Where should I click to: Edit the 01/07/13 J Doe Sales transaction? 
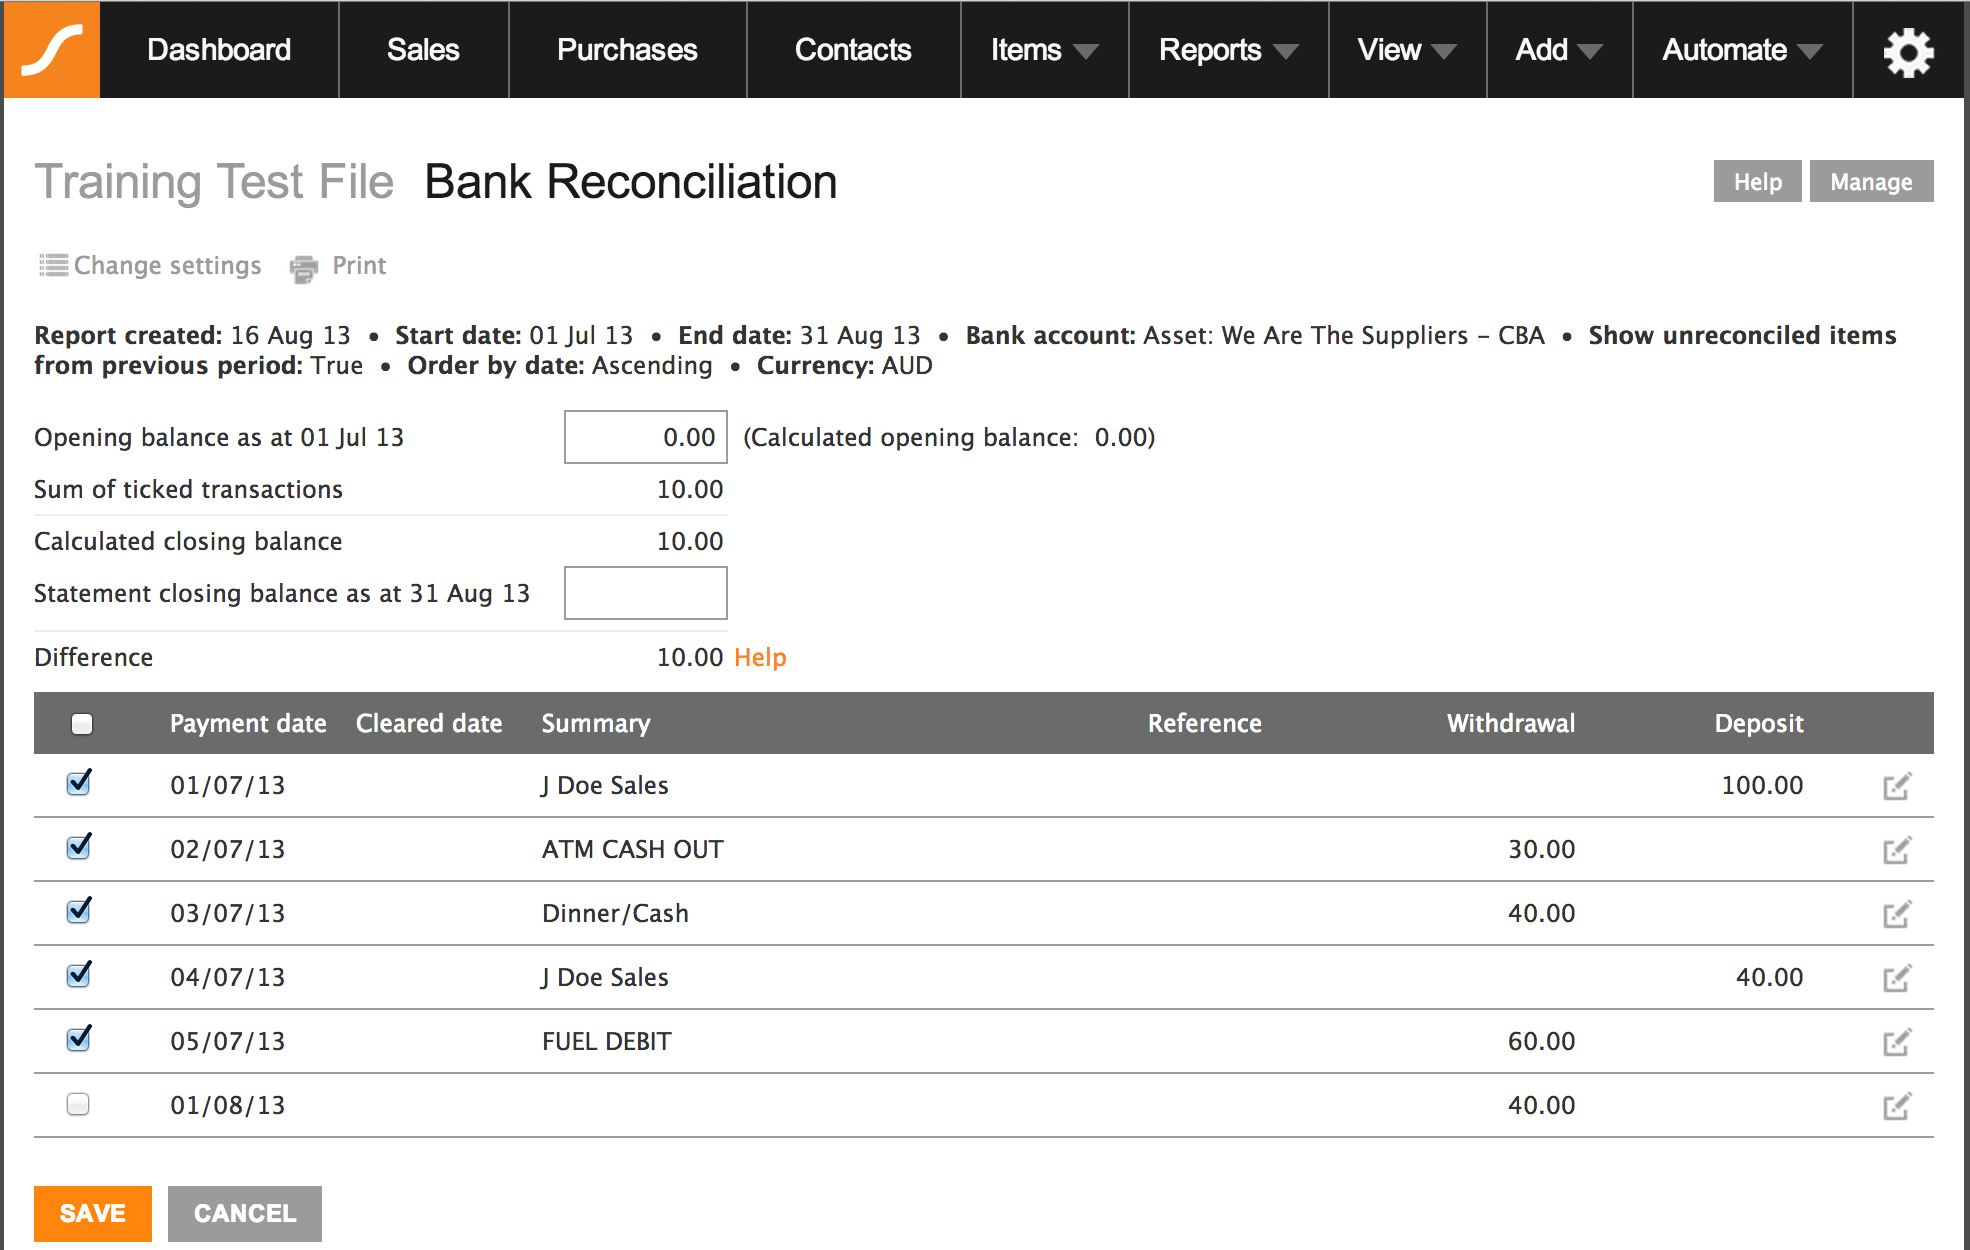point(1896,787)
